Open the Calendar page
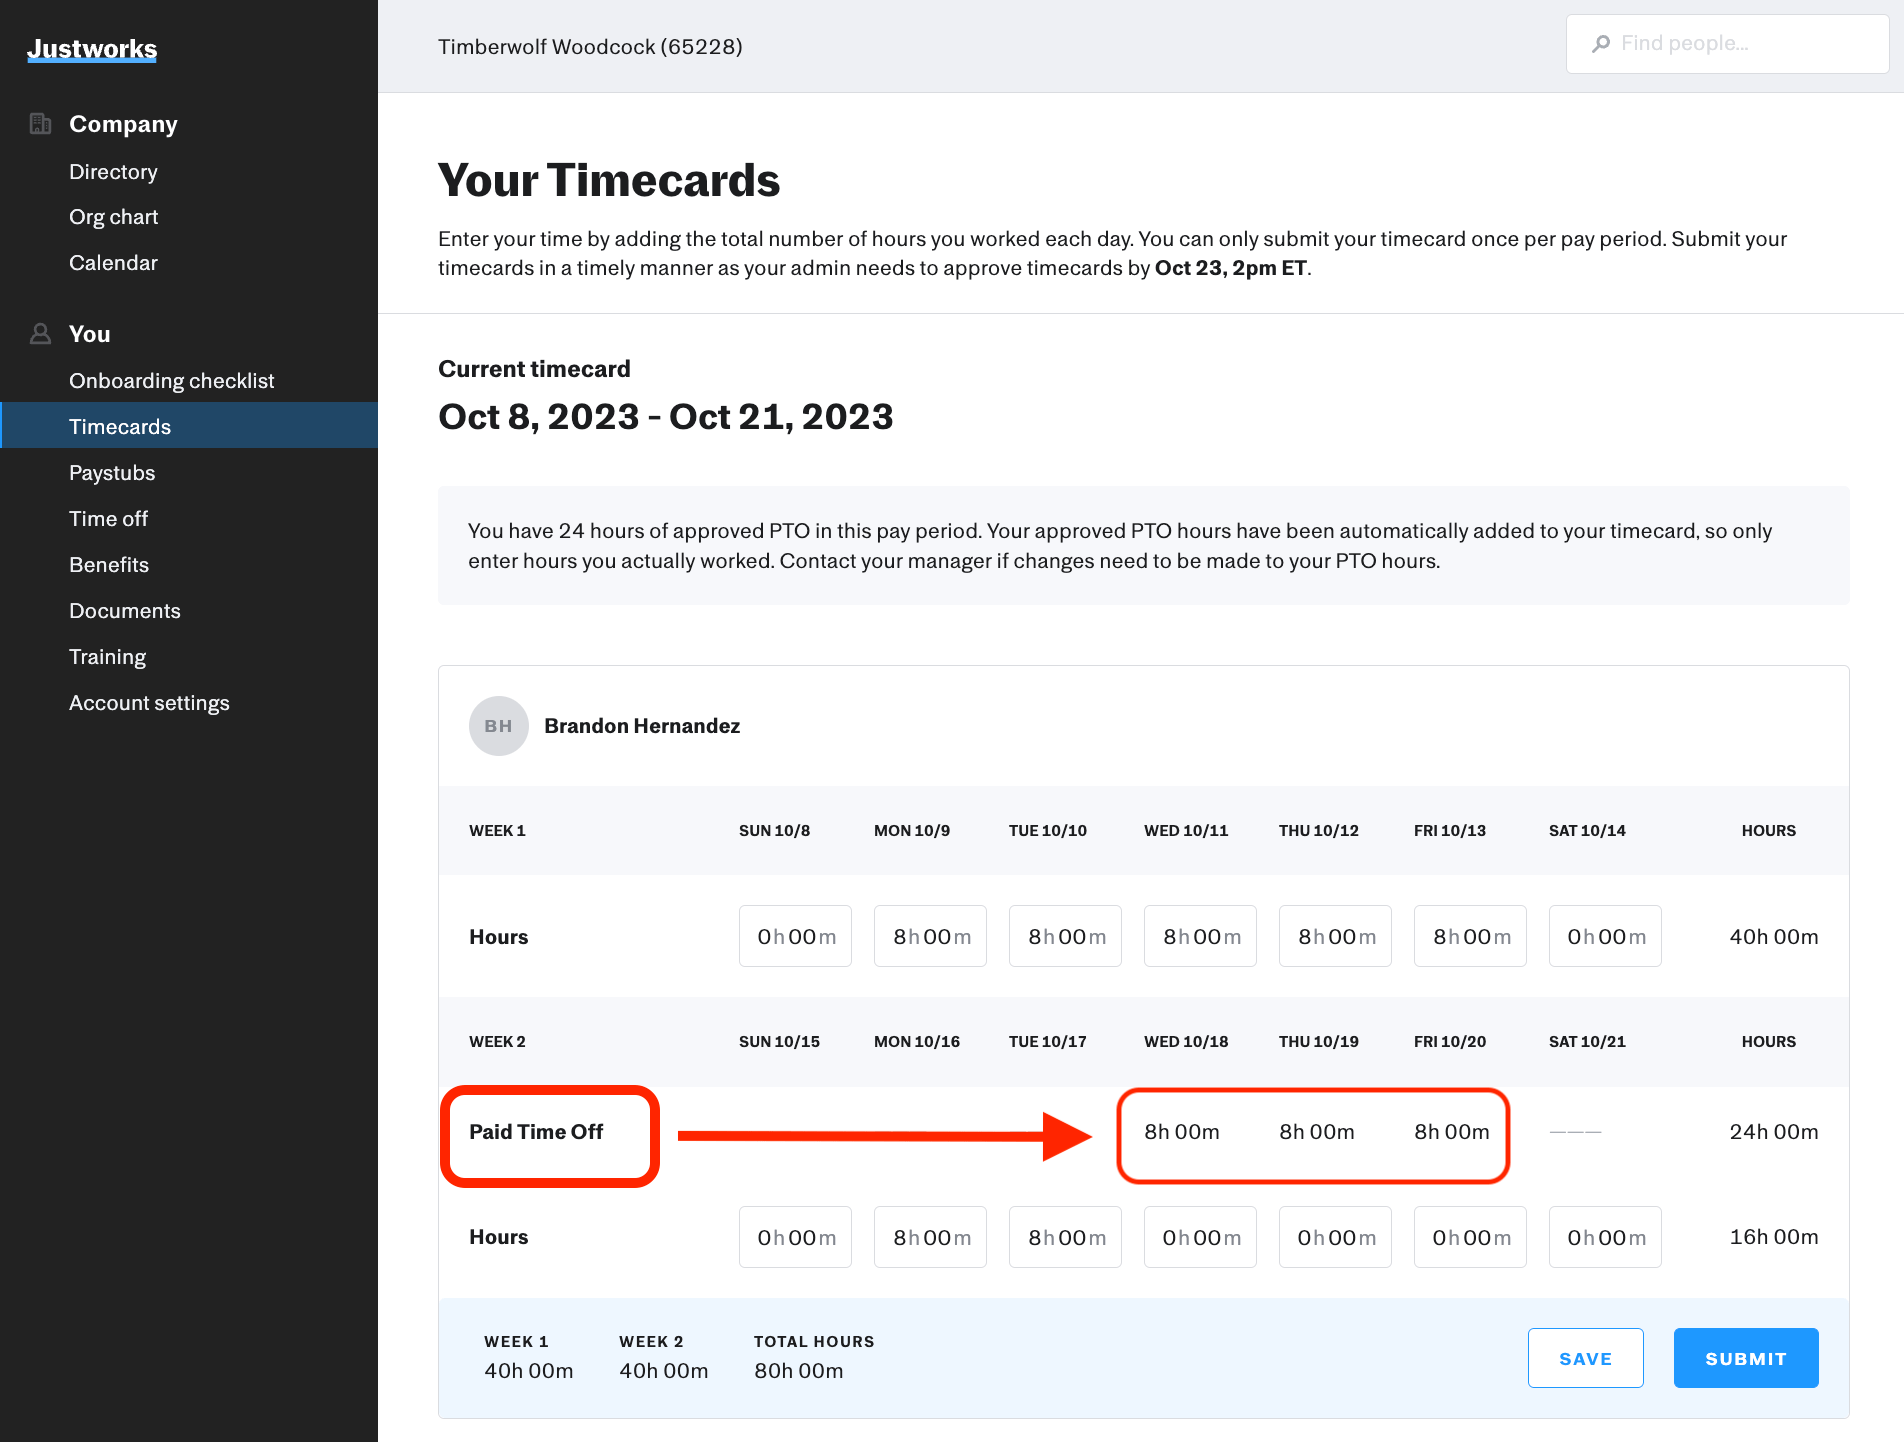 click(x=113, y=262)
